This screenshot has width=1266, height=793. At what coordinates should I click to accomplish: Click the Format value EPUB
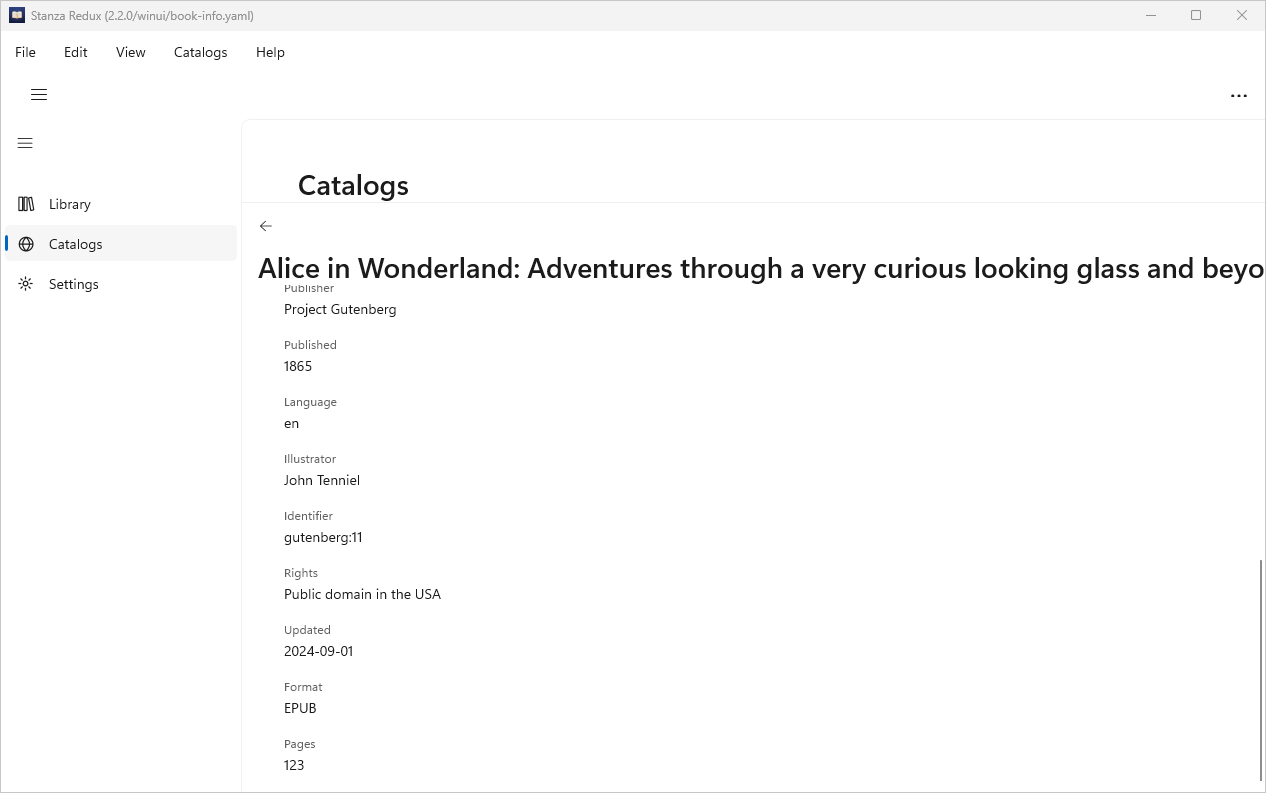[300, 708]
